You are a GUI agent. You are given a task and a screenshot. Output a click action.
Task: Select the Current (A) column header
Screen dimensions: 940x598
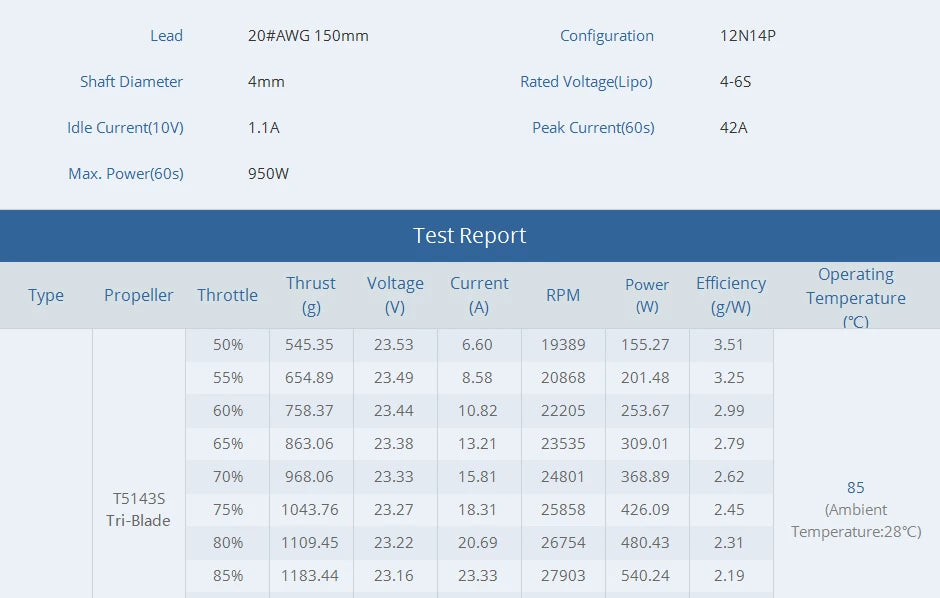[x=479, y=295]
